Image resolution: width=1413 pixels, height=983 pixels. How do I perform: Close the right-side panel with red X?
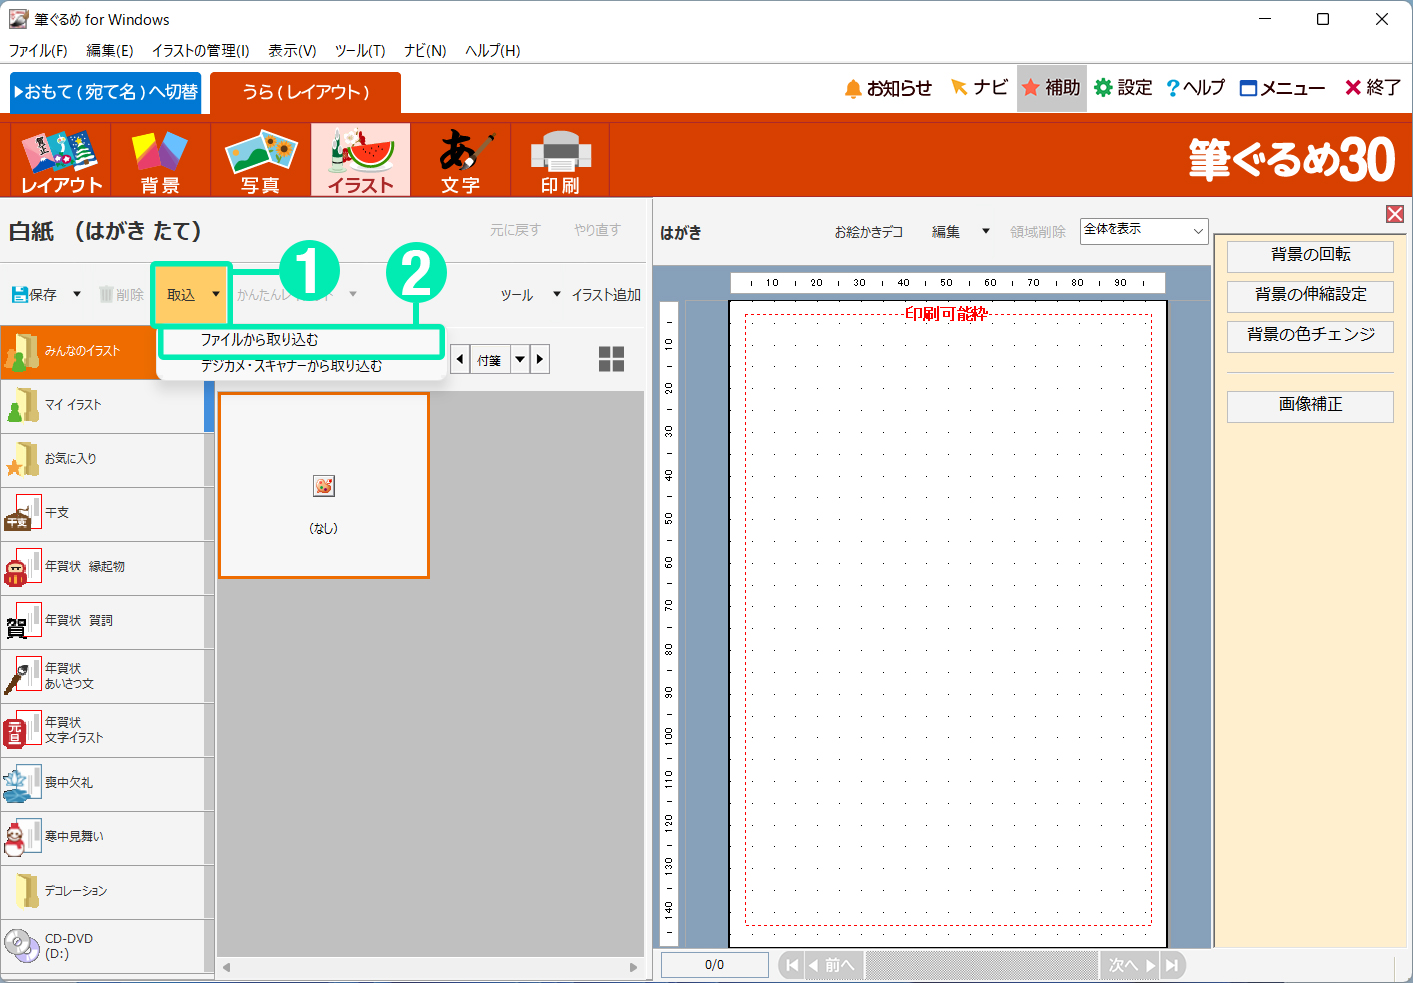point(1394,214)
